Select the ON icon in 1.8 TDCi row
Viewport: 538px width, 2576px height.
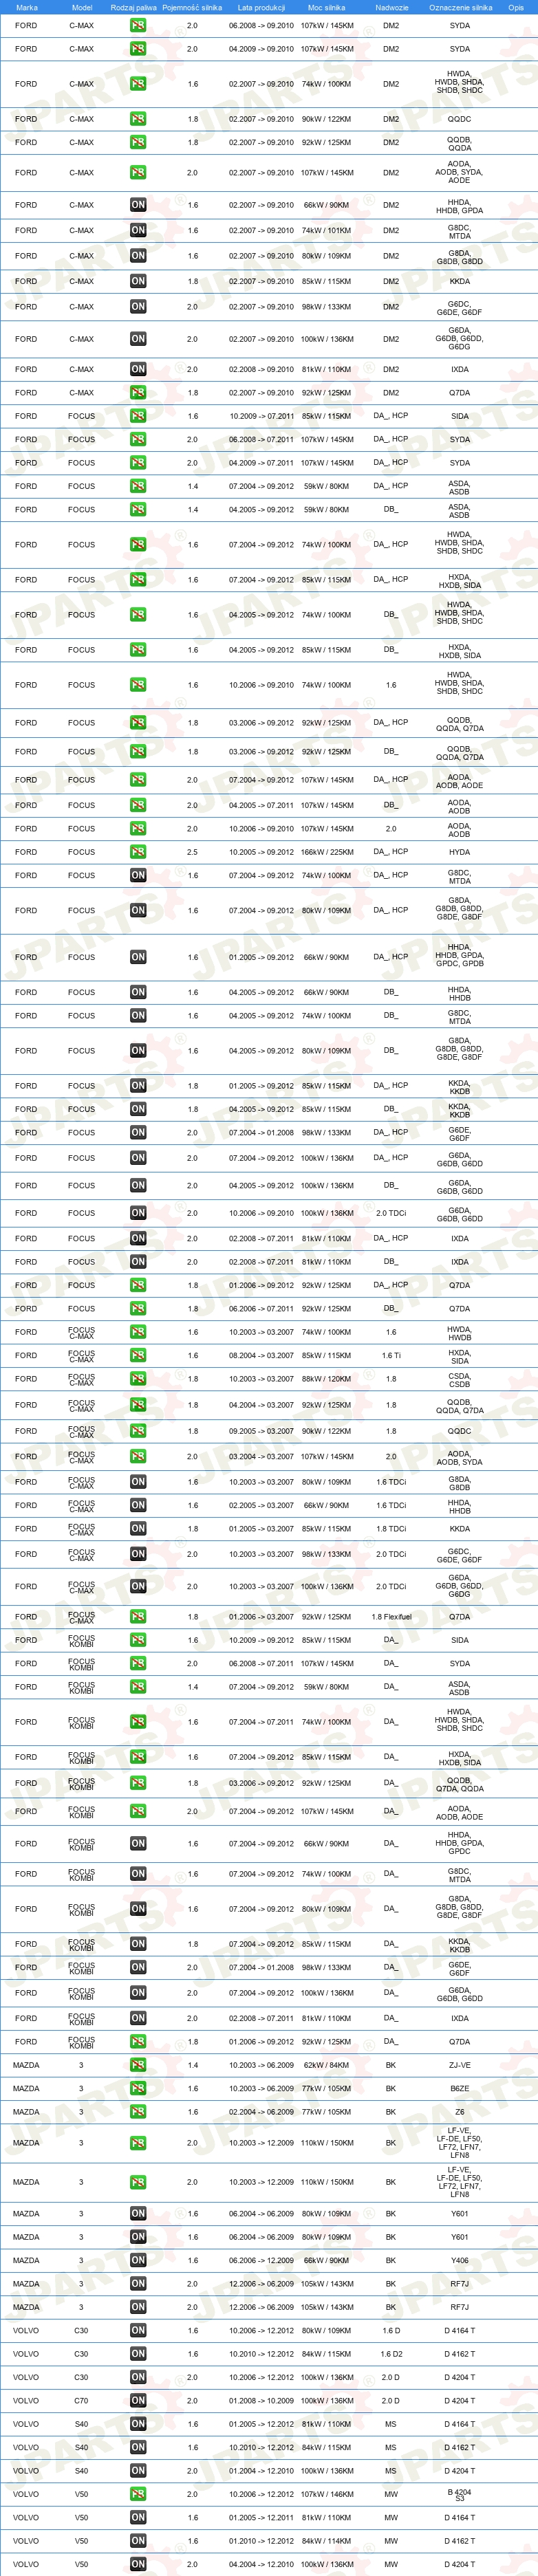click(138, 1529)
